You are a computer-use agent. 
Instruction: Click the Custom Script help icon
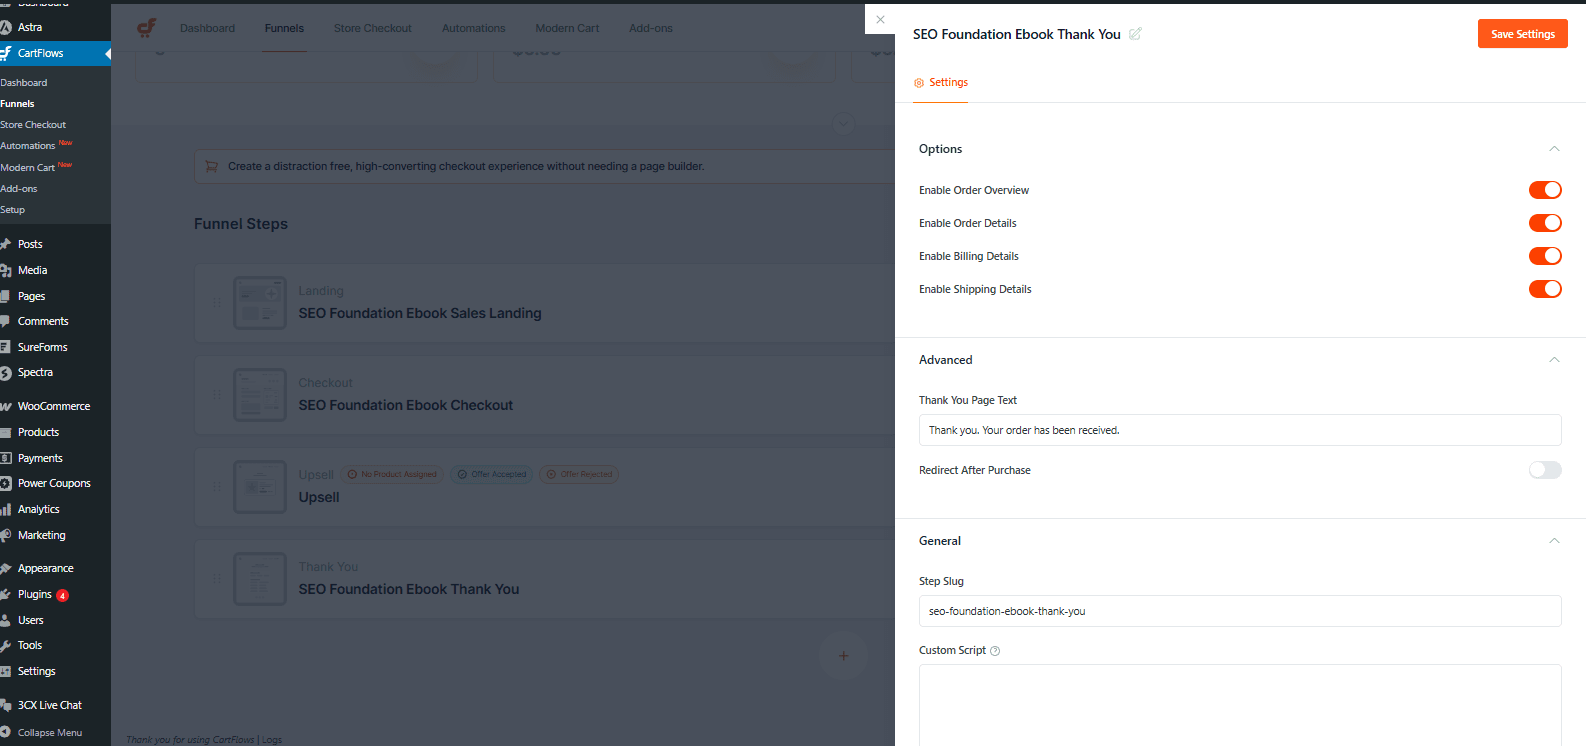click(995, 651)
